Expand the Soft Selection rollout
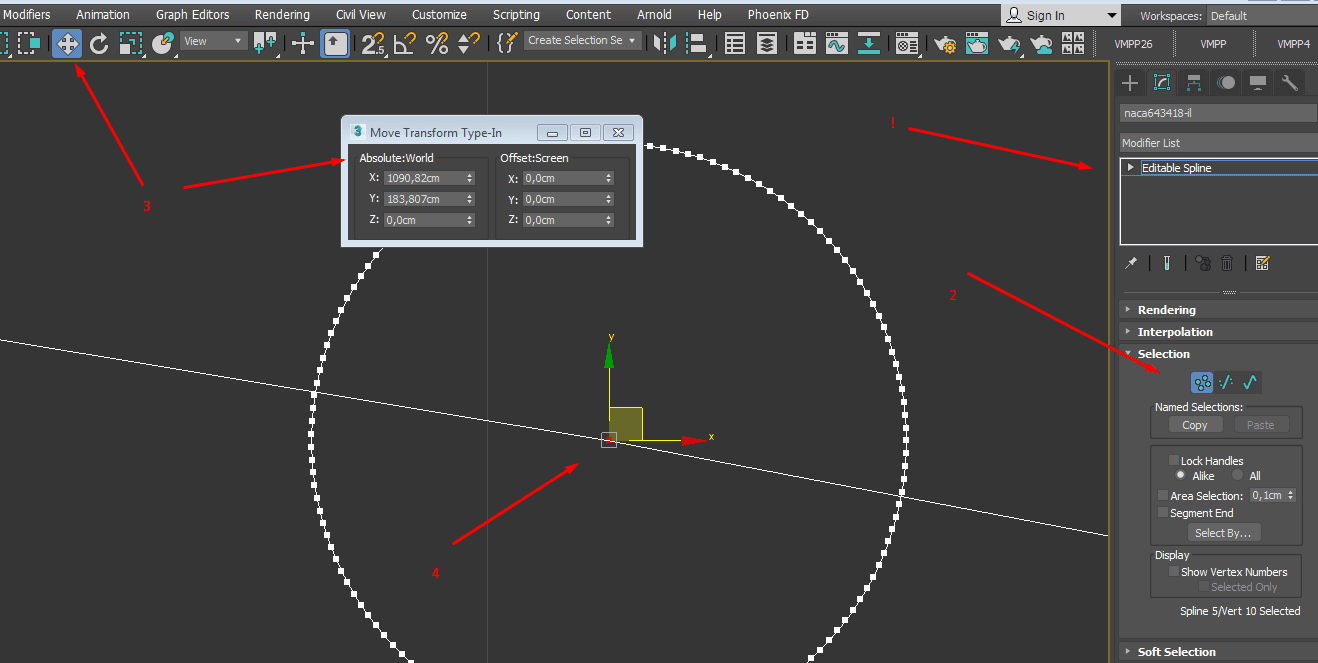Viewport: 1318px width, 663px height. click(x=1176, y=652)
